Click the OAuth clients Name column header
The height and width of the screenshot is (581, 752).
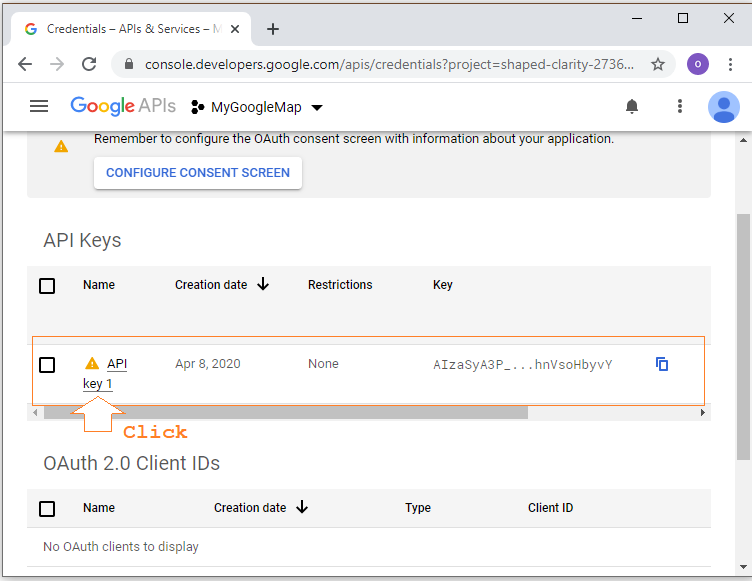(99, 508)
